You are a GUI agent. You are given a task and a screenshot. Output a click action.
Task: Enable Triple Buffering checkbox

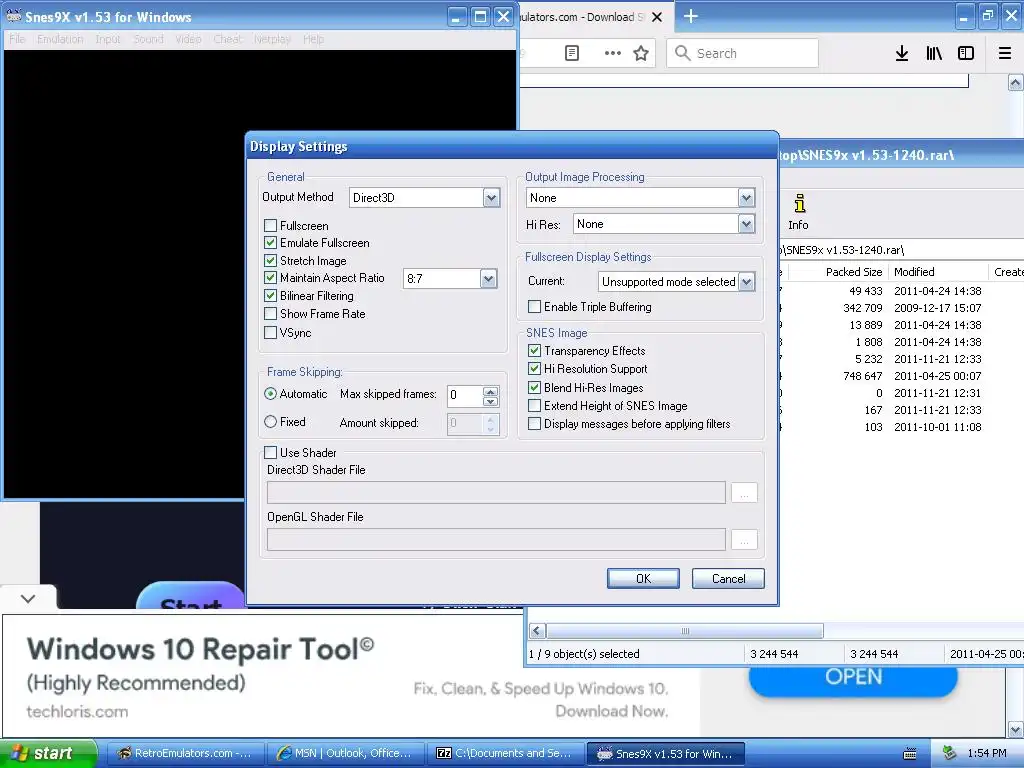click(534, 306)
